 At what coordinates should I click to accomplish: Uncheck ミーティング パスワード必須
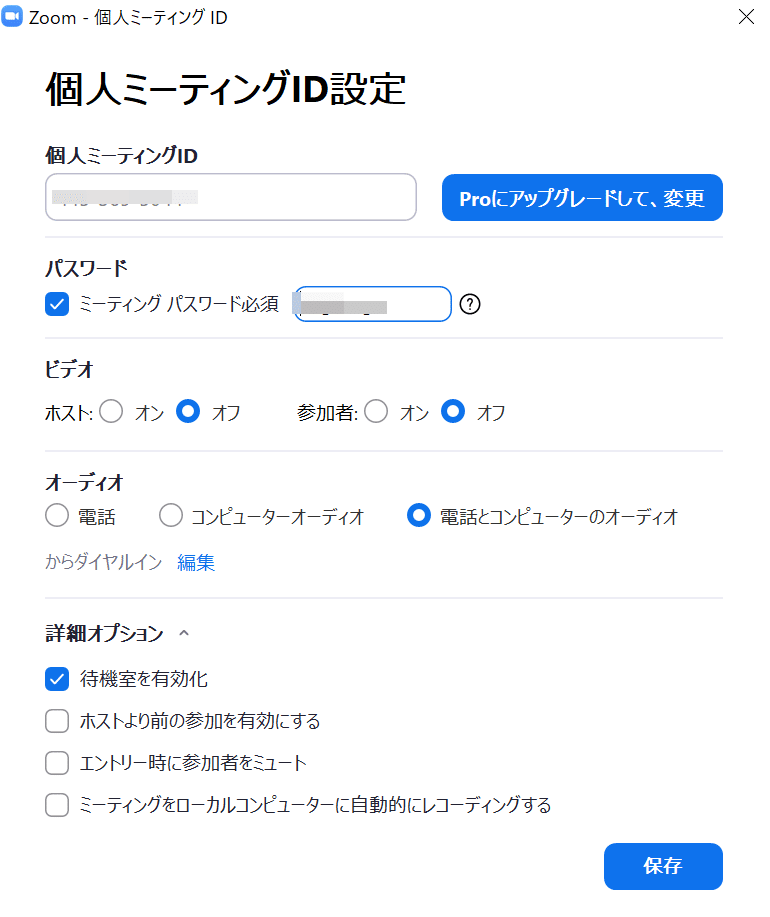(x=57, y=304)
